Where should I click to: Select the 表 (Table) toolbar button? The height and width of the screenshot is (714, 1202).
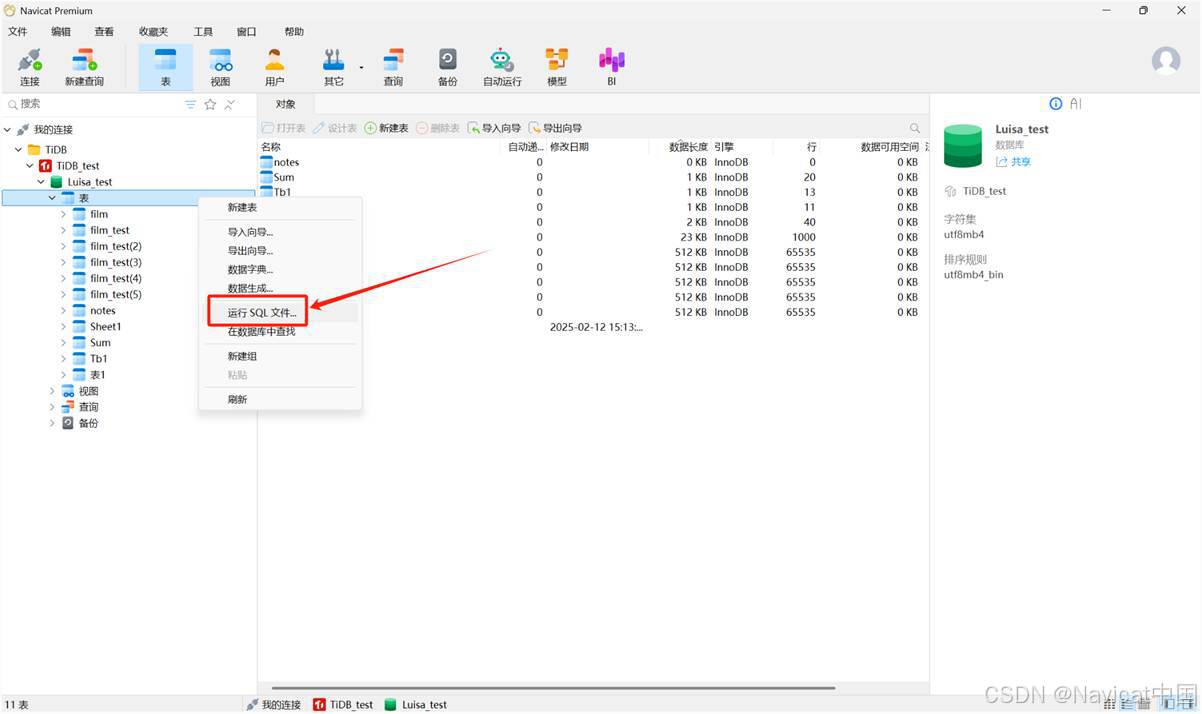(x=166, y=67)
